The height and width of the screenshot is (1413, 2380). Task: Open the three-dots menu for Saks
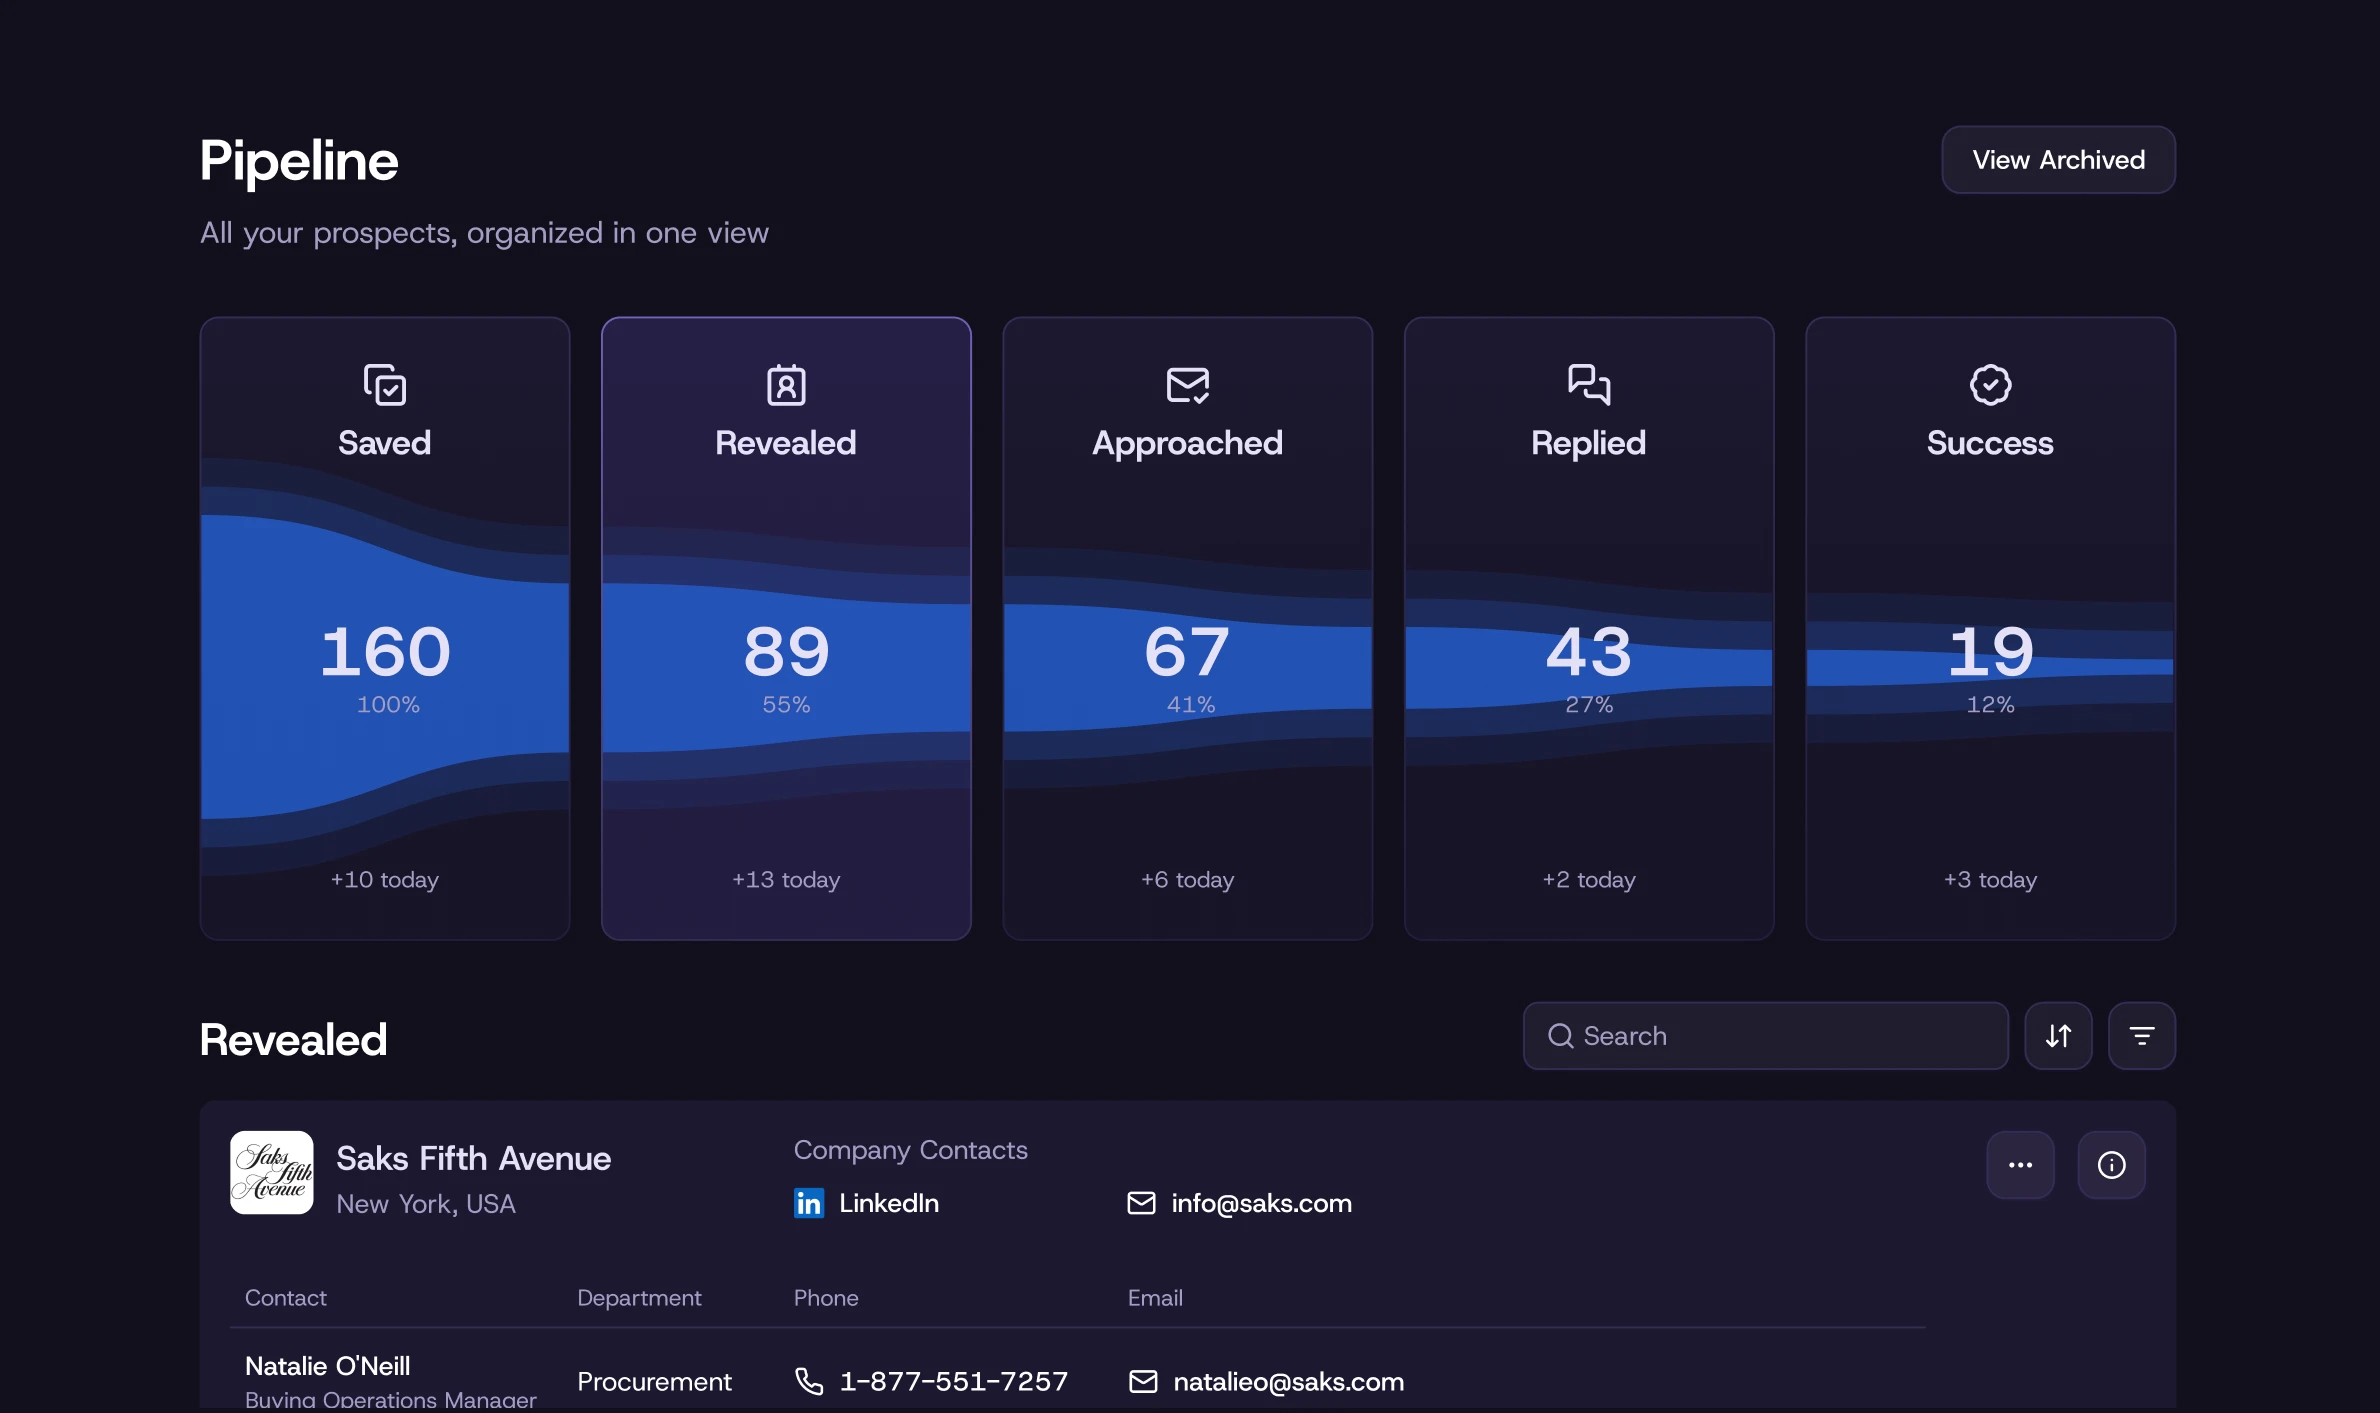tap(2020, 1165)
